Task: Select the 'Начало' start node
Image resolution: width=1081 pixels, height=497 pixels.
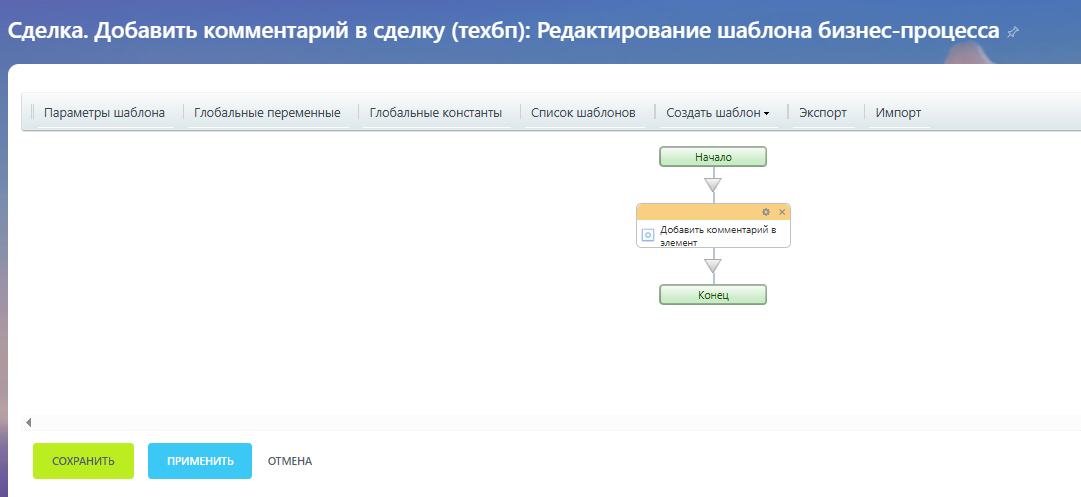Action: pyautogui.click(x=713, y=157)
